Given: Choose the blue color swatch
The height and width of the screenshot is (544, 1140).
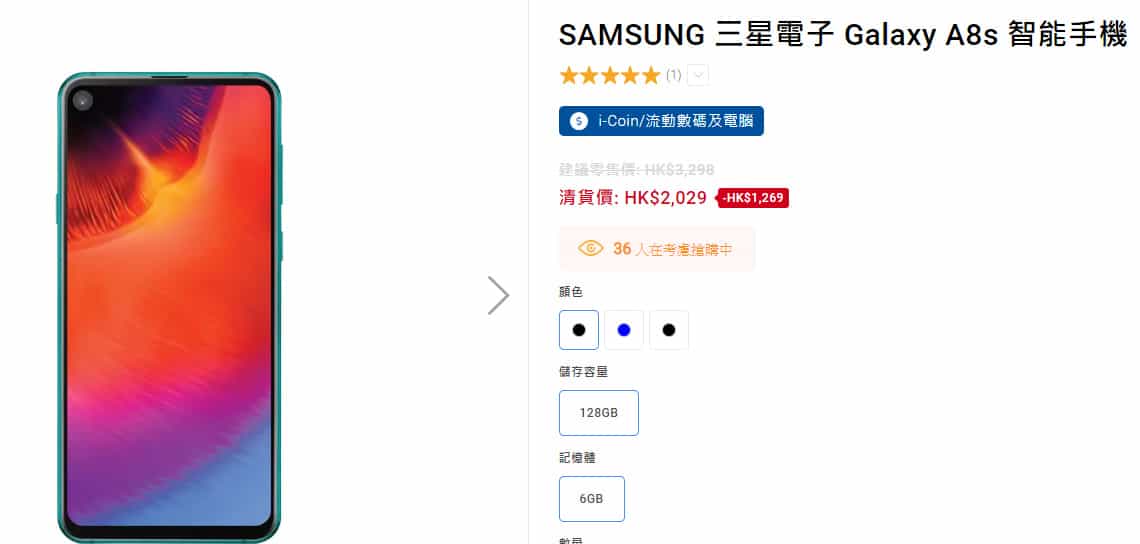Looking at the screenshot, I should (x=624, y=330).
